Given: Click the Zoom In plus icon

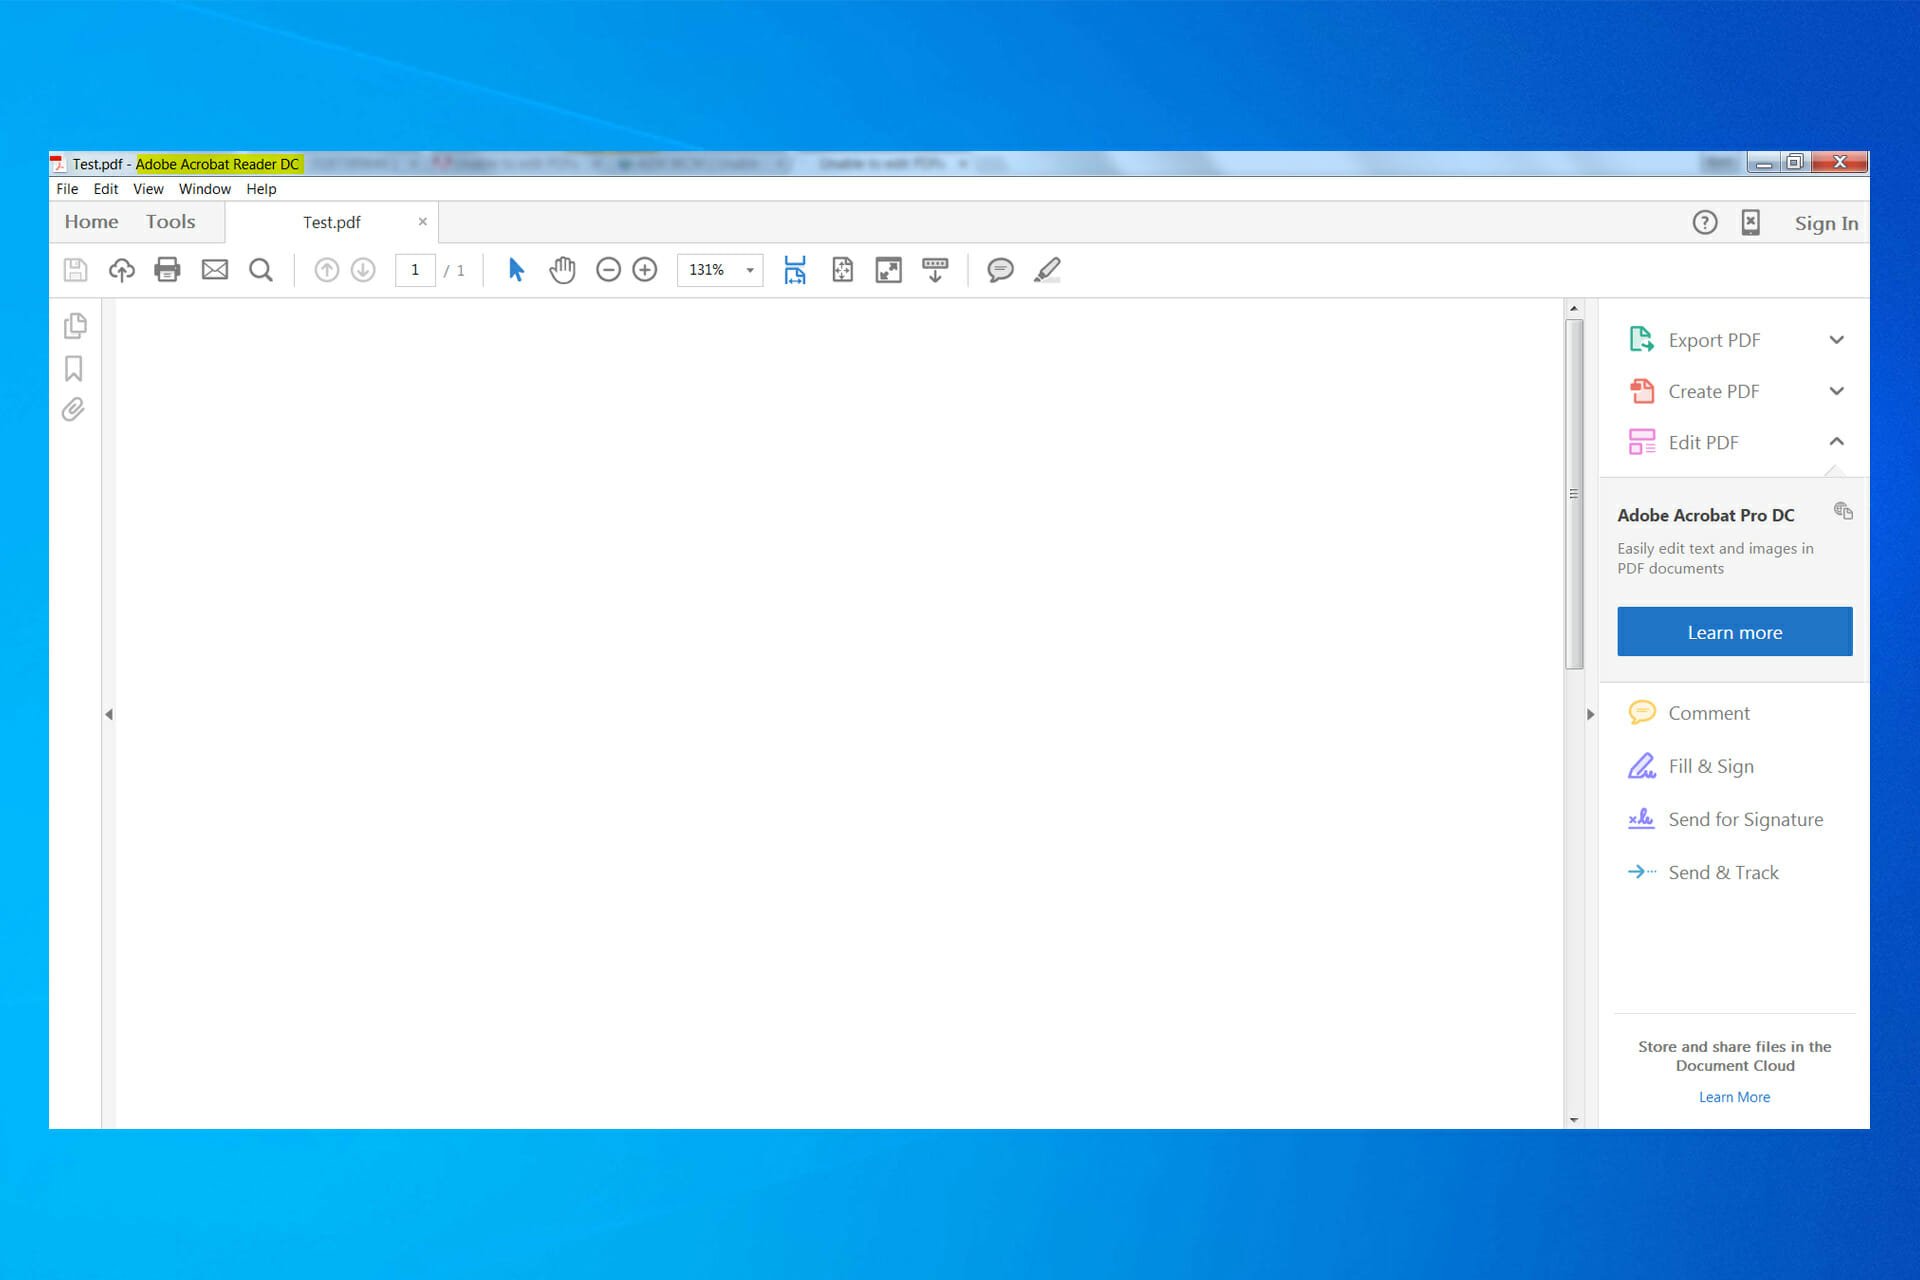Looking at the screenshot, I should [644, 270].
